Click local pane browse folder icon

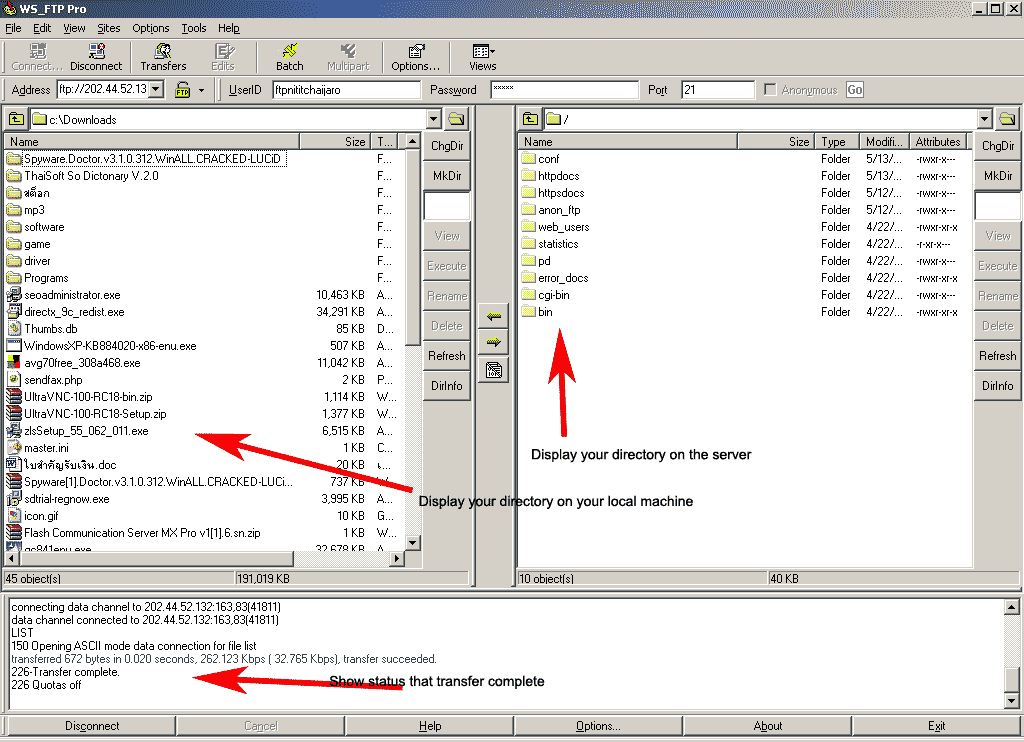coord(456,119)
